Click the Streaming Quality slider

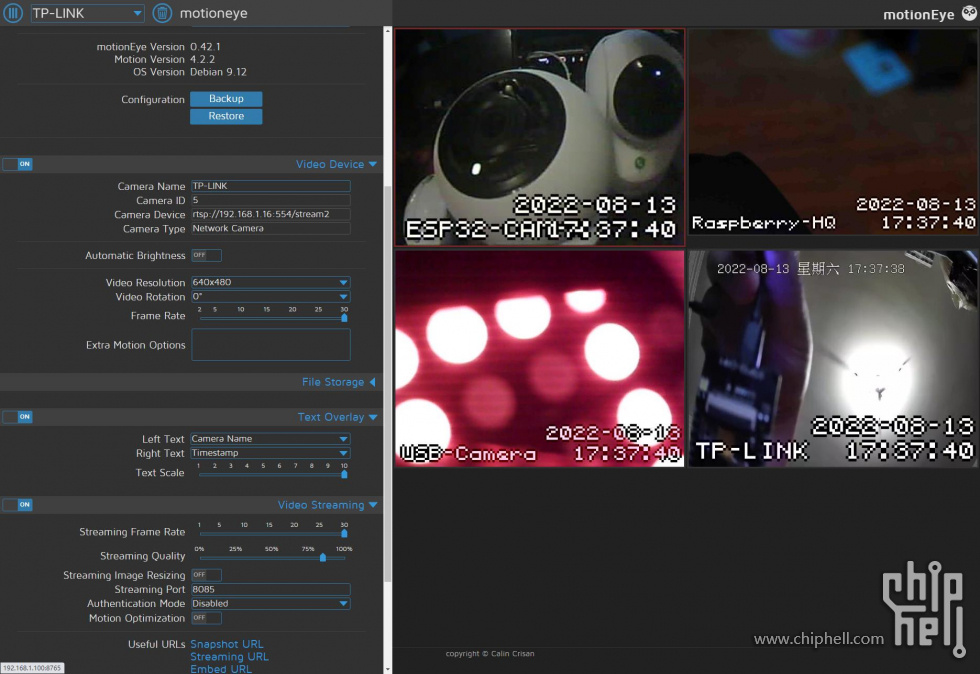click(272, 558)
